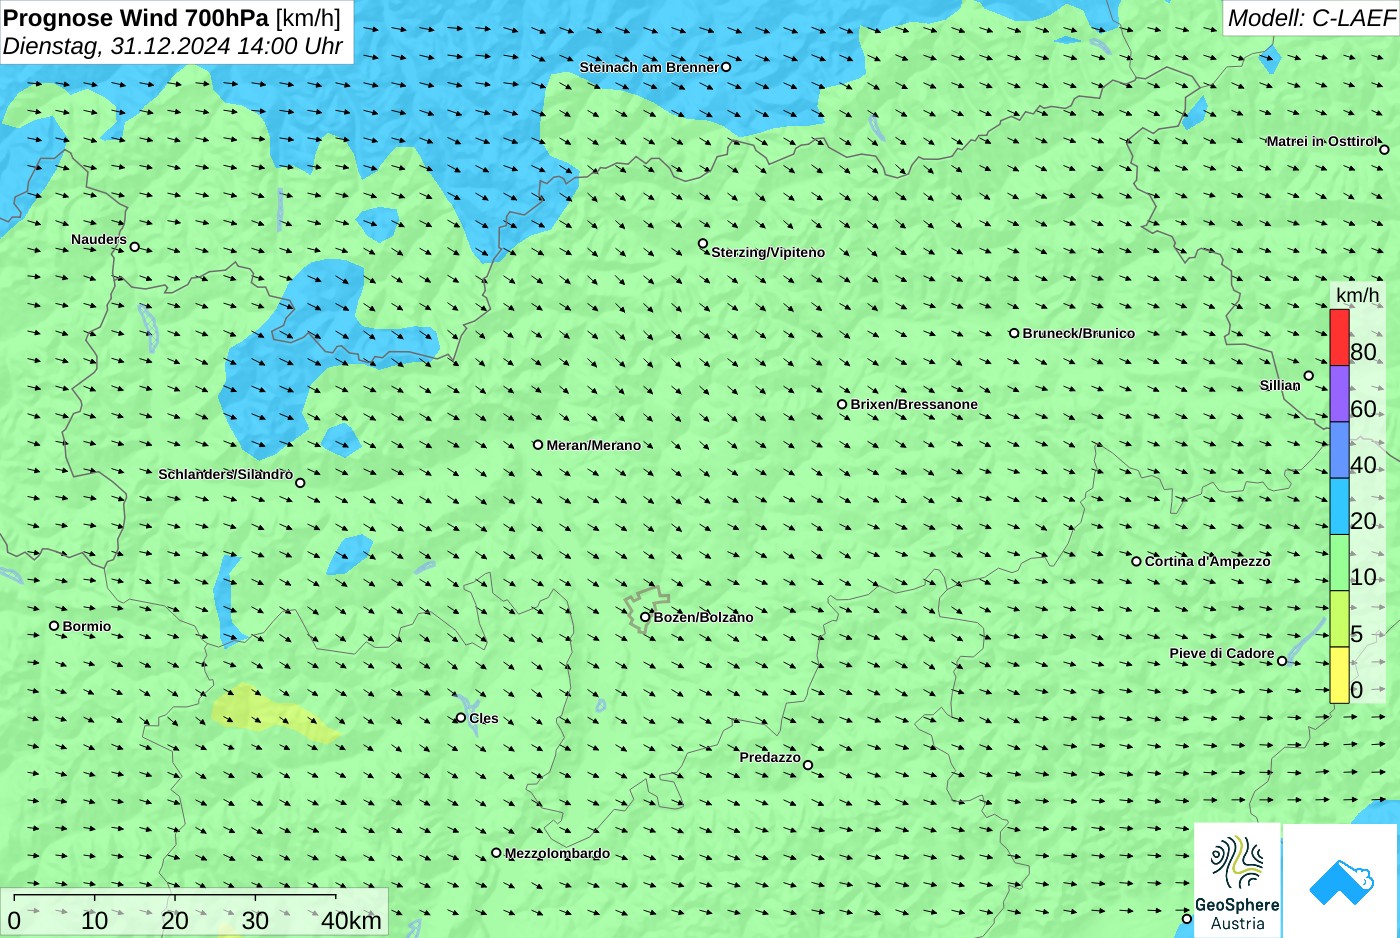Screen dimensions: 1400x938
Task: Click the 'Bozen/Bolzano' city label
Action: click(x=704, y=617)
